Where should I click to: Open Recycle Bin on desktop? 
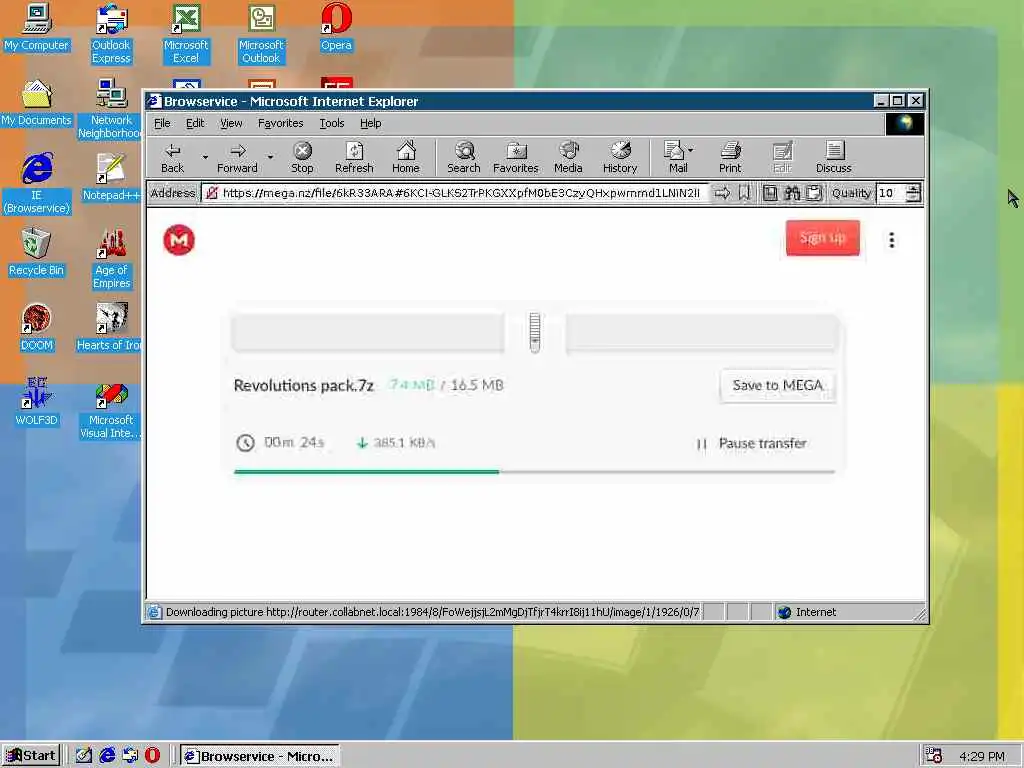(37, 253)
